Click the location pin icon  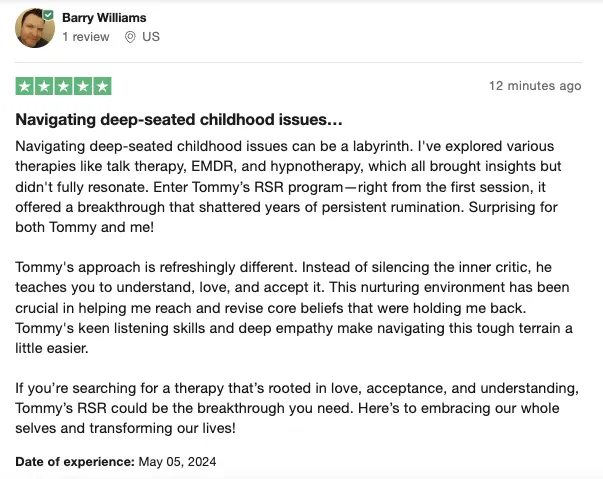point(130,37)
